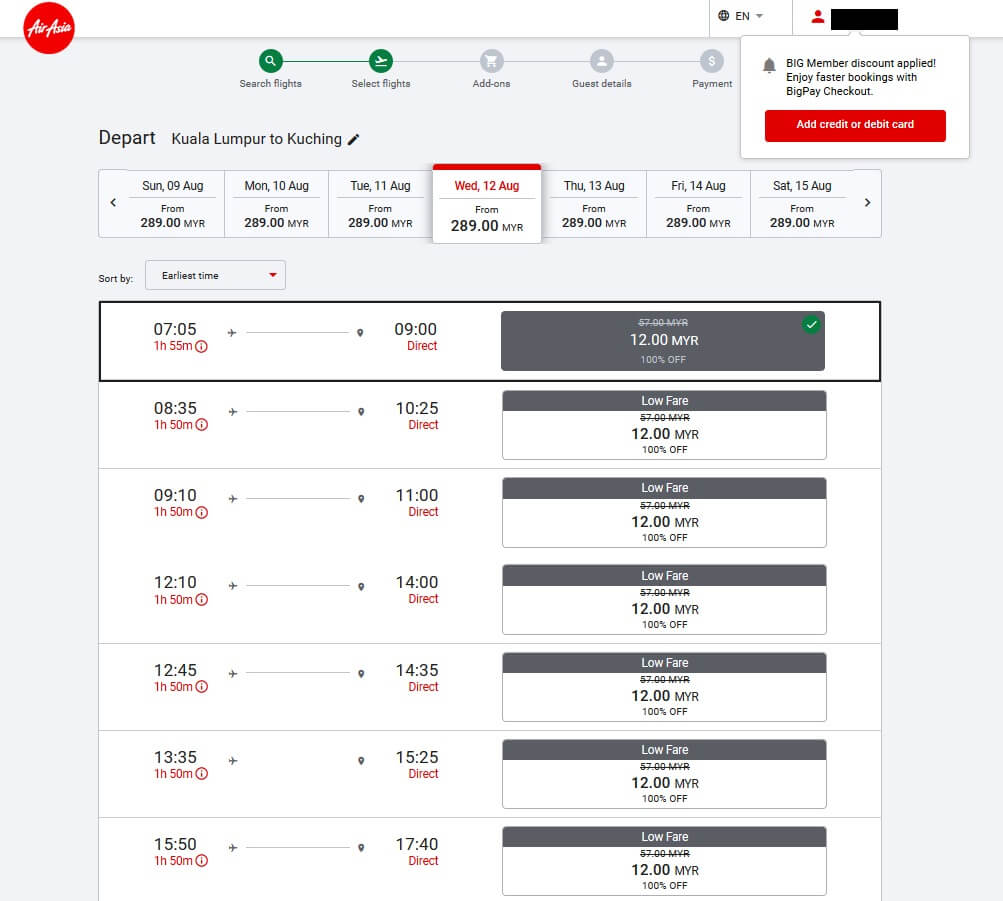The height and width of the screenshot is (901, 1003).
Task: Open info icon for 07:05 flight duration
Action: click(201, 347)
